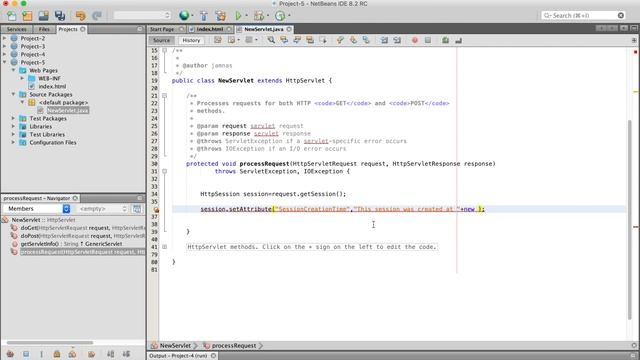Click in the Search field at the top right
This screenshot has height=360, width=640.
pos(584,16)
